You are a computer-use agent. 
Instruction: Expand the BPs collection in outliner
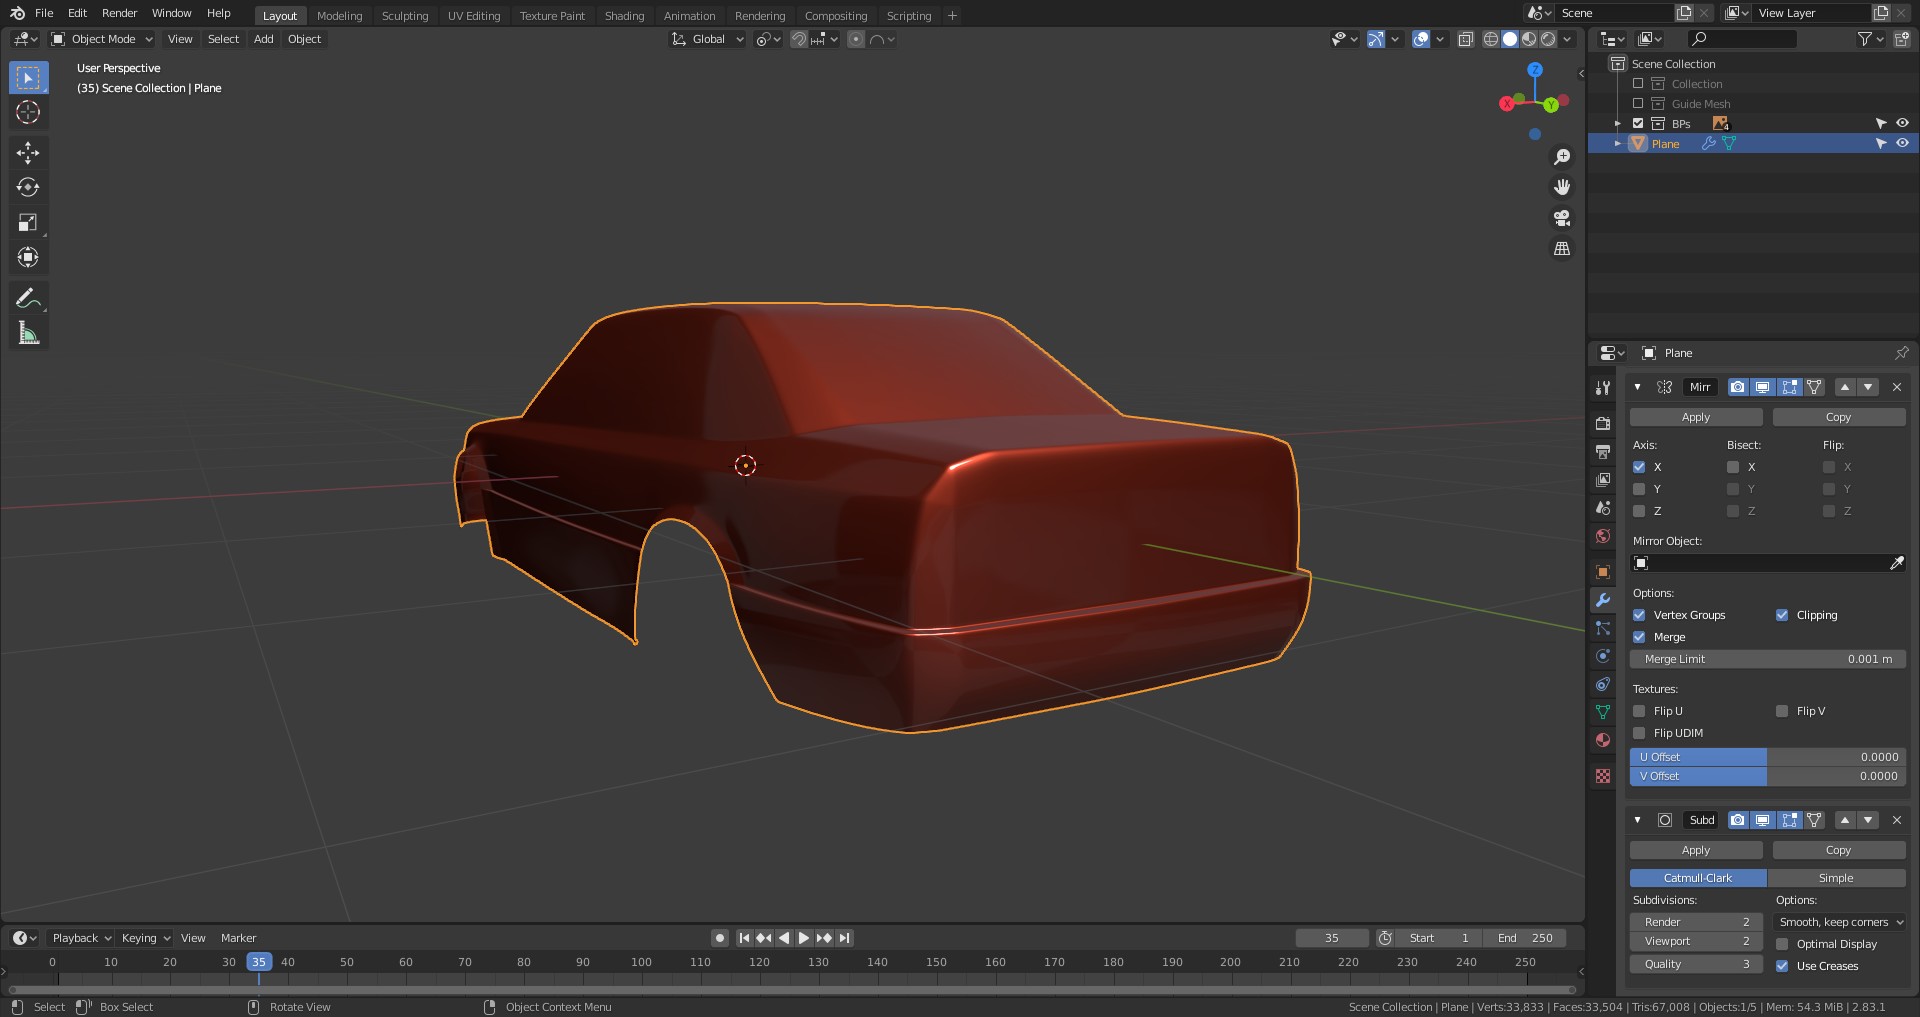[1618, 124]
